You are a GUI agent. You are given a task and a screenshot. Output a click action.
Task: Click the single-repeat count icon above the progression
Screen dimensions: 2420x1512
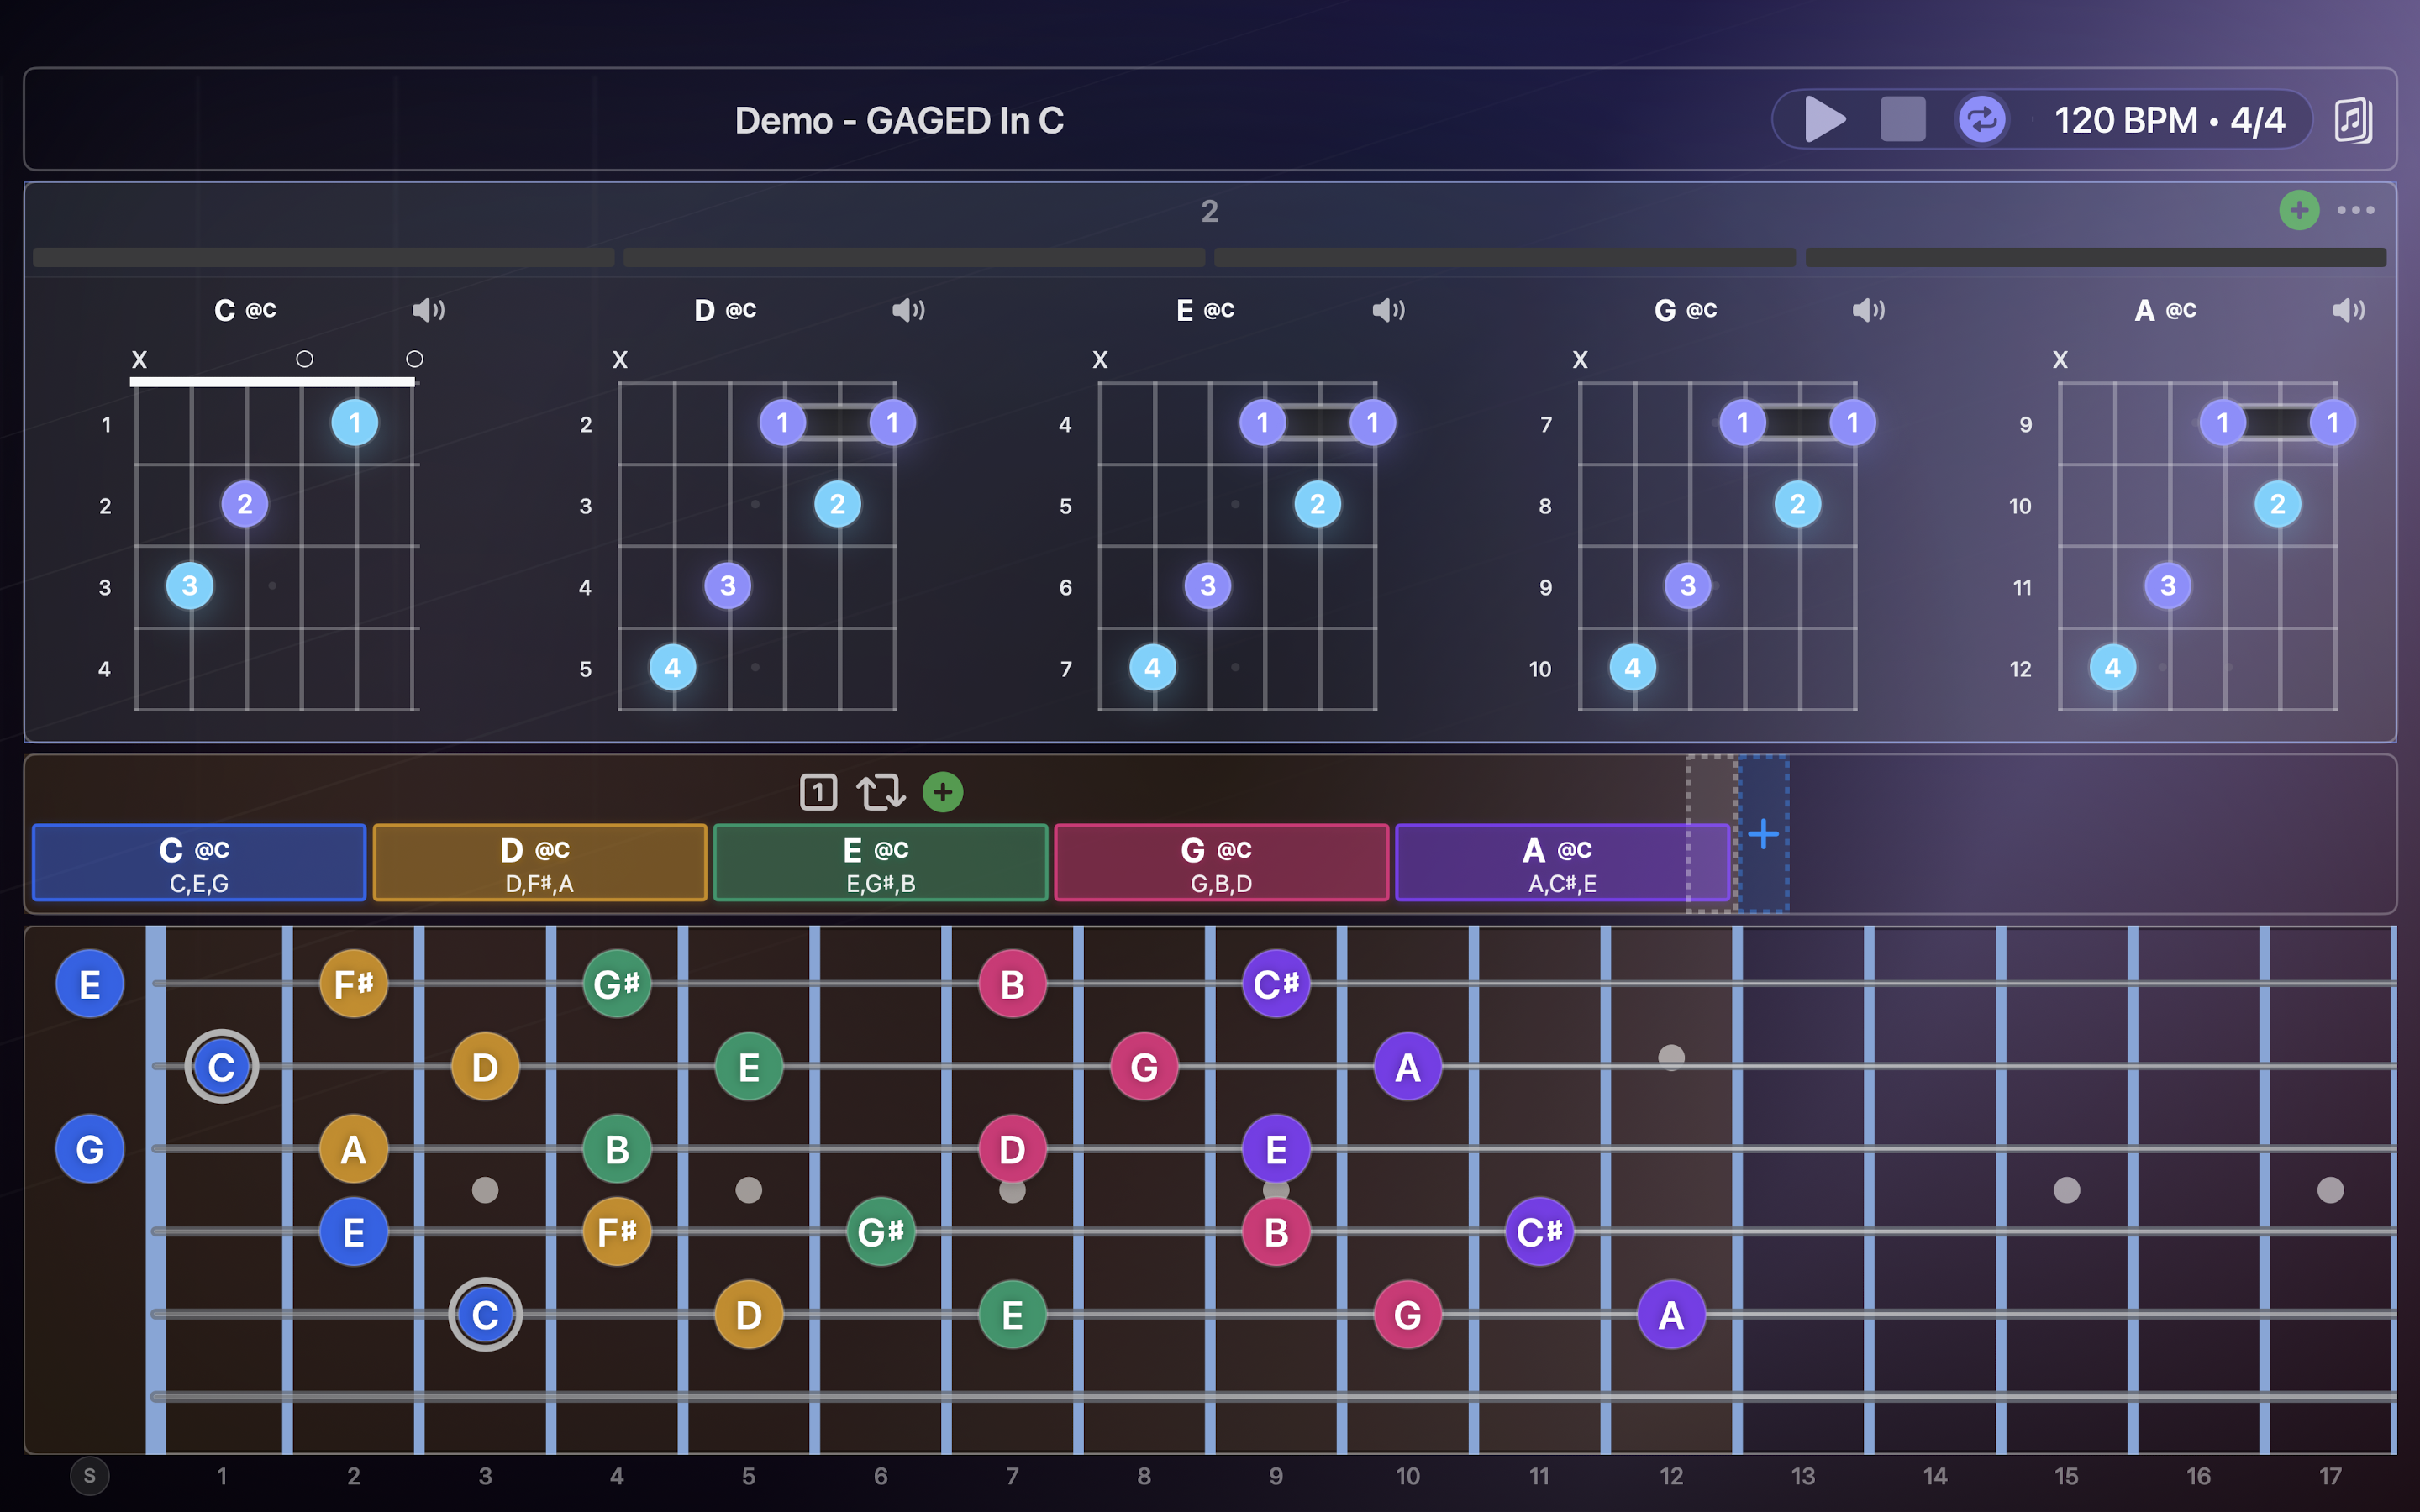point(818,792)
